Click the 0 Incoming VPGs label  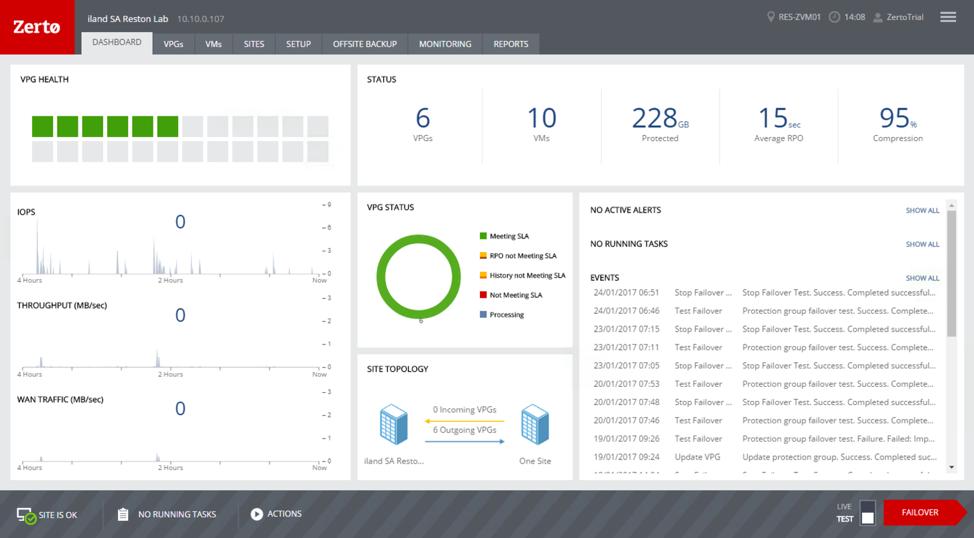[465, 409]
